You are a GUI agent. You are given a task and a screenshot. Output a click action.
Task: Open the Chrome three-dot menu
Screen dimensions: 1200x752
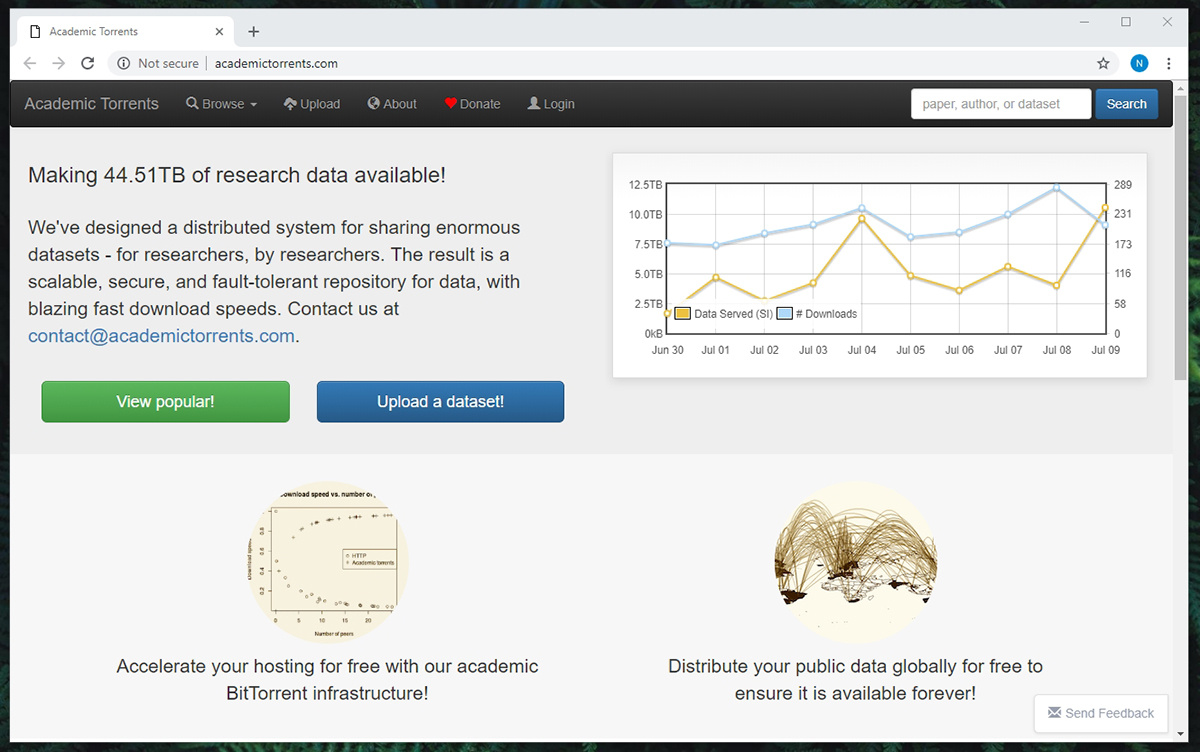1169,63
